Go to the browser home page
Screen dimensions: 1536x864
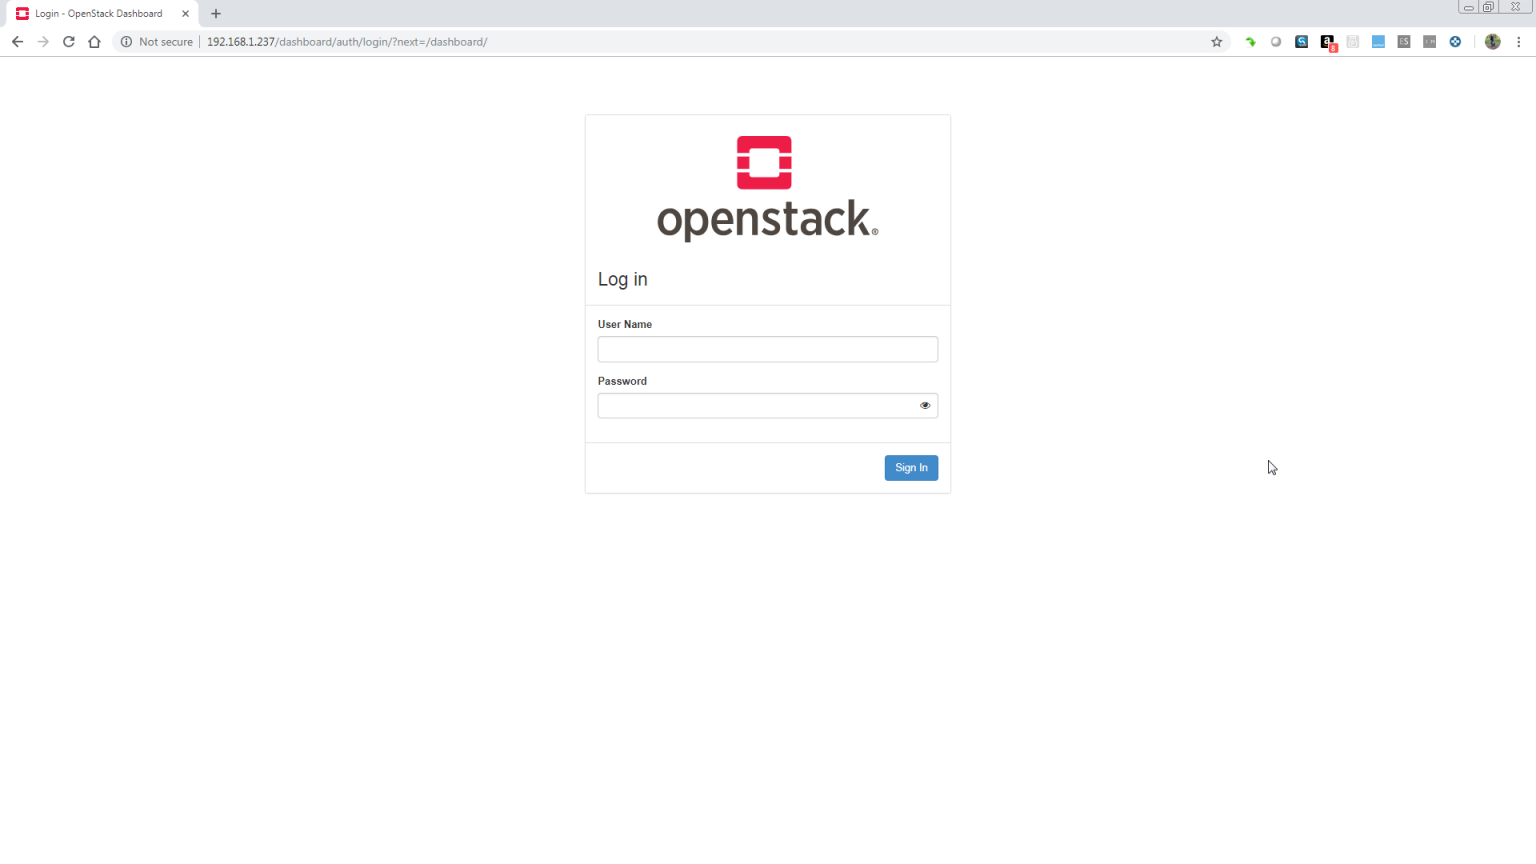[x=94, y=42]
